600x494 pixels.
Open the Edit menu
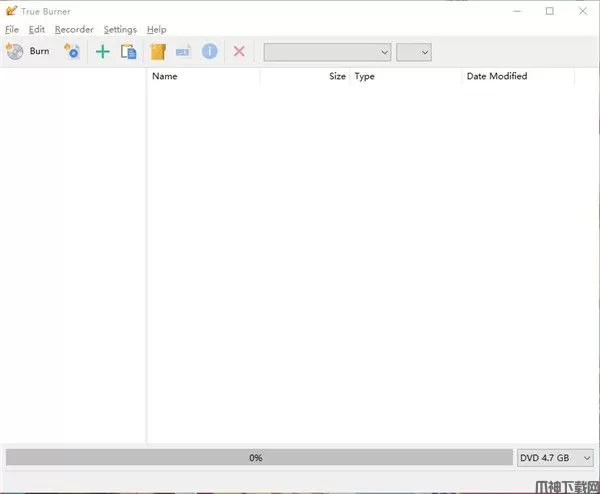tap(36, 30)
